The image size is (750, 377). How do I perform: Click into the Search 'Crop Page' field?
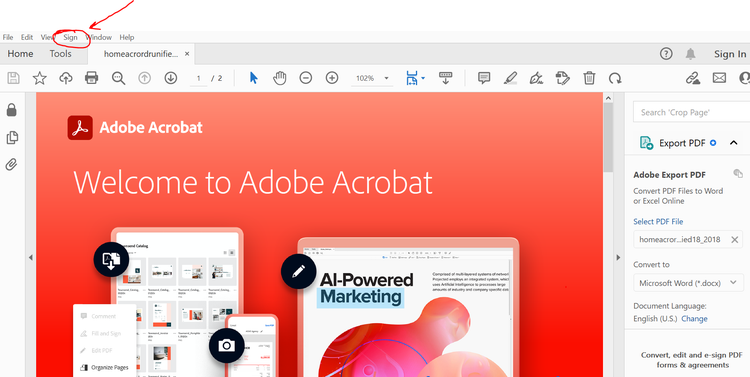click(x=692, y=112)
